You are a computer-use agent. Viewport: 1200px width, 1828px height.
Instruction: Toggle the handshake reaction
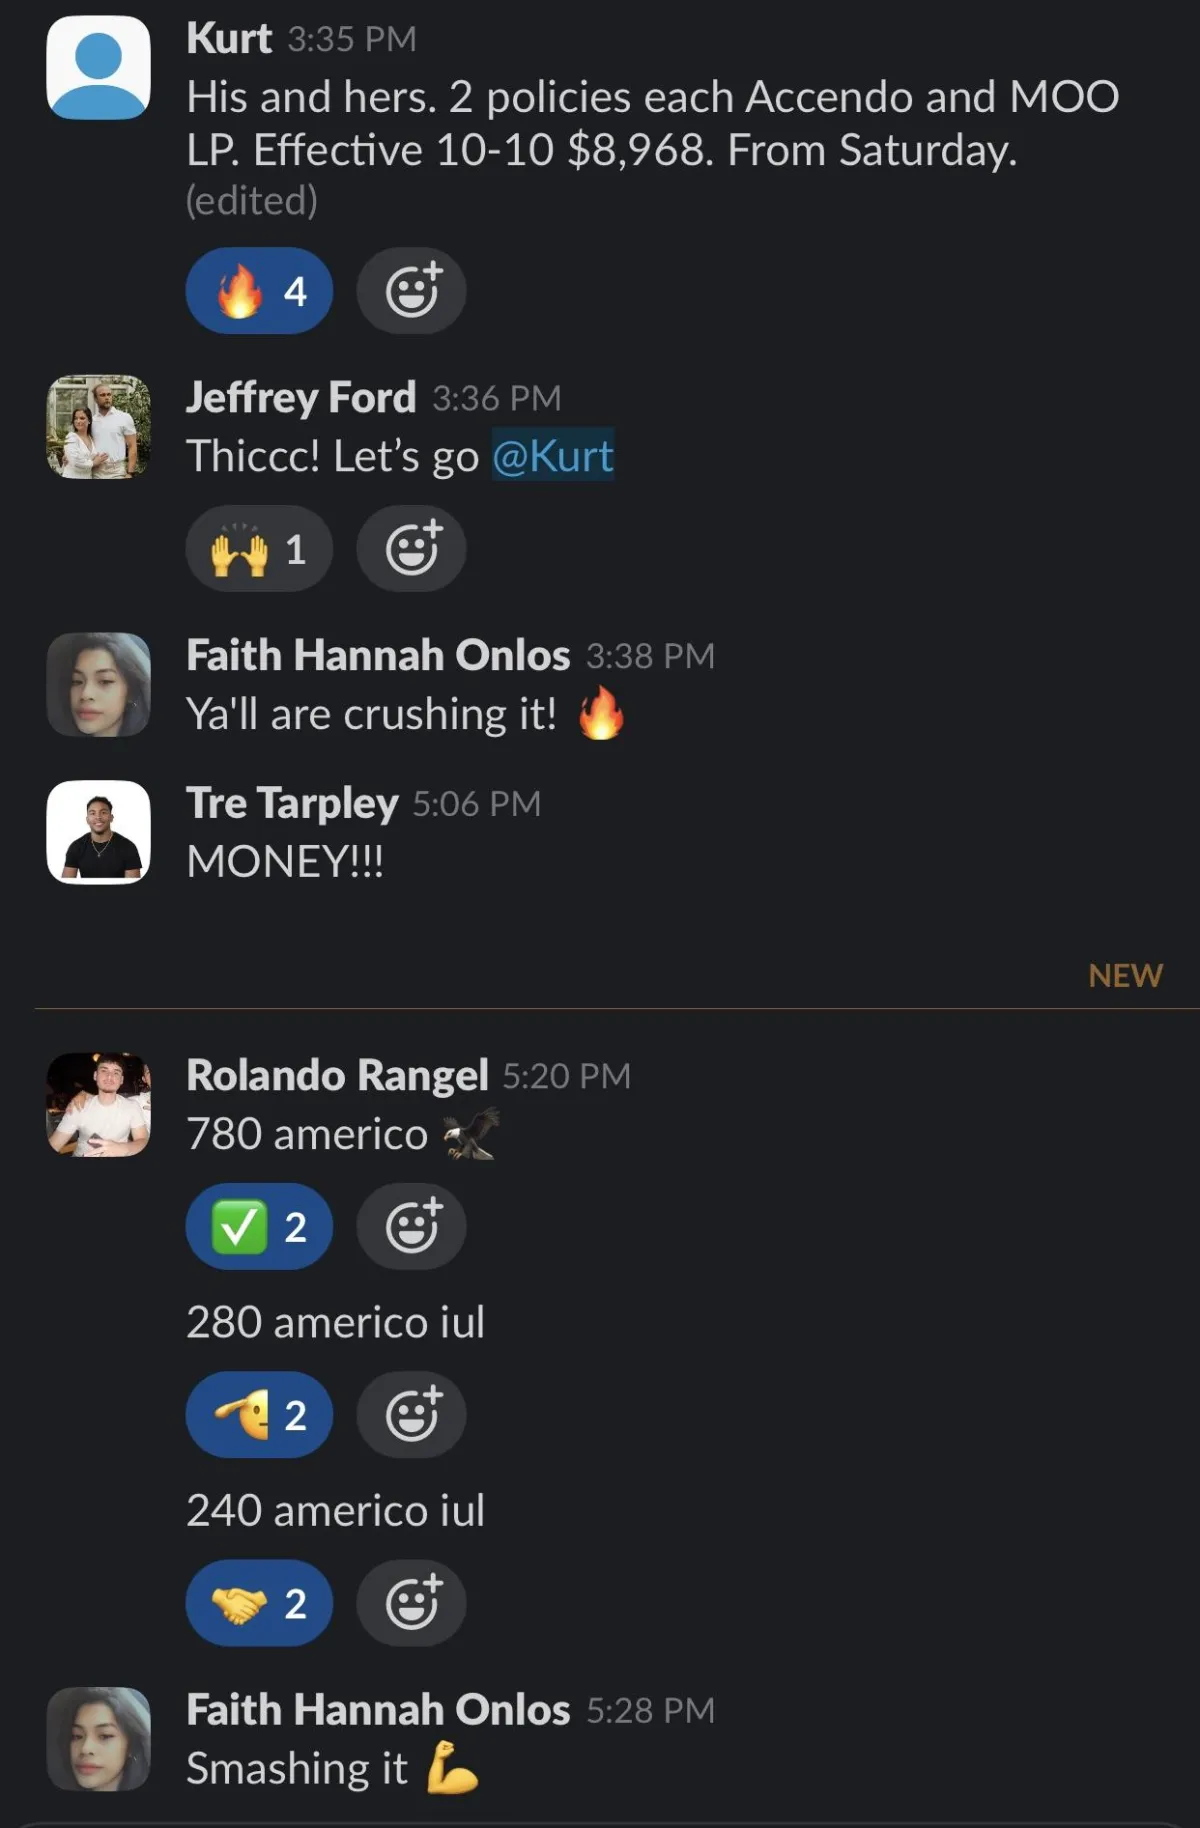pyautogui.click(x=259, y=1602)
